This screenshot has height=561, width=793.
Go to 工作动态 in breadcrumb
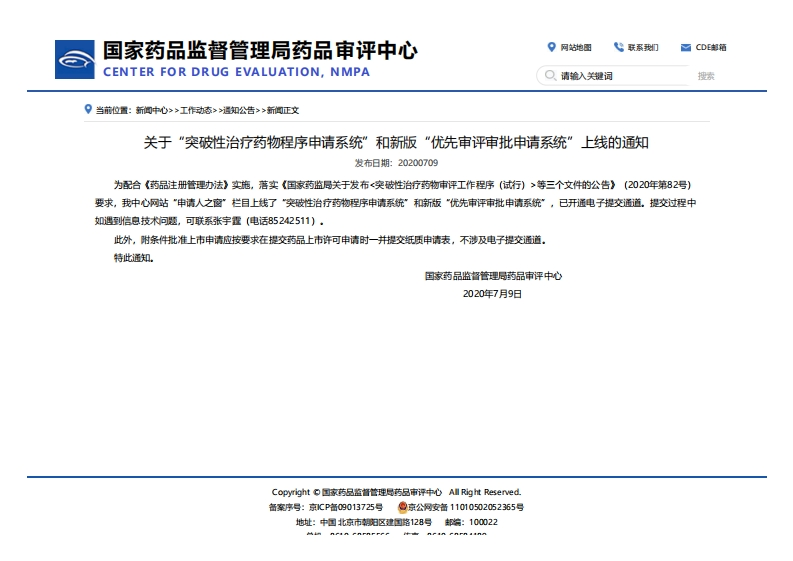[x=196, y=110]
